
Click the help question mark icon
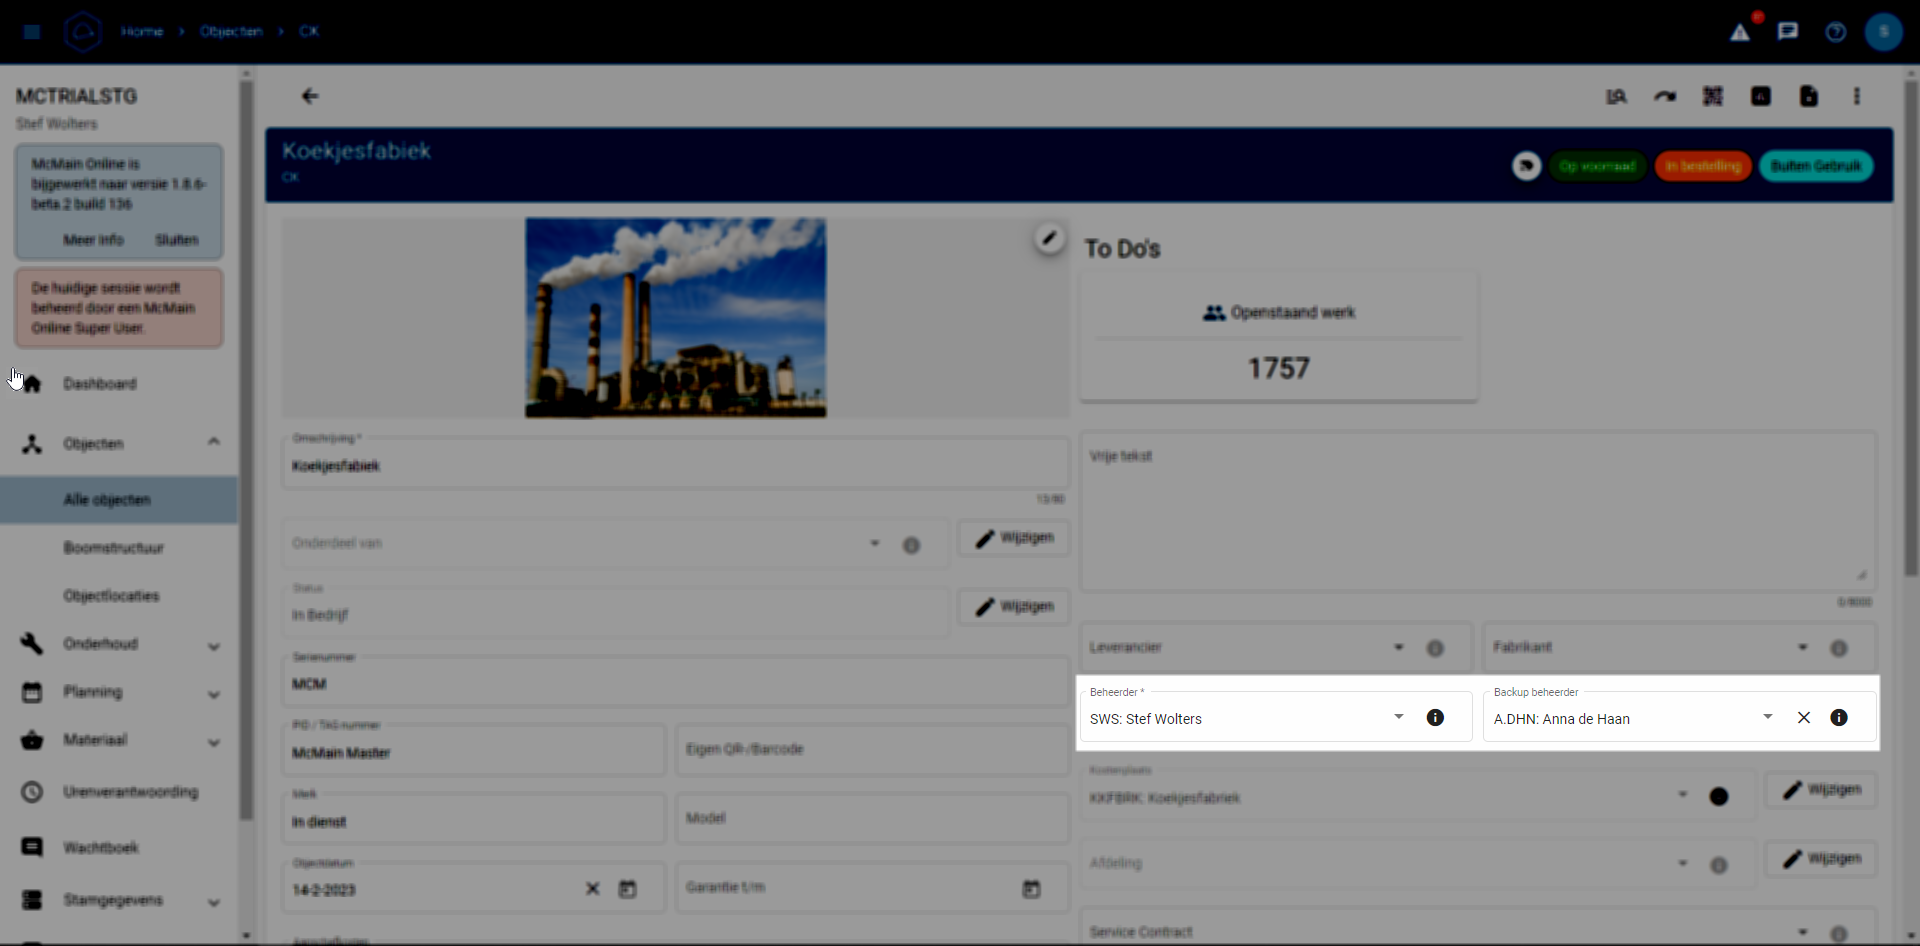(1835, 32)
